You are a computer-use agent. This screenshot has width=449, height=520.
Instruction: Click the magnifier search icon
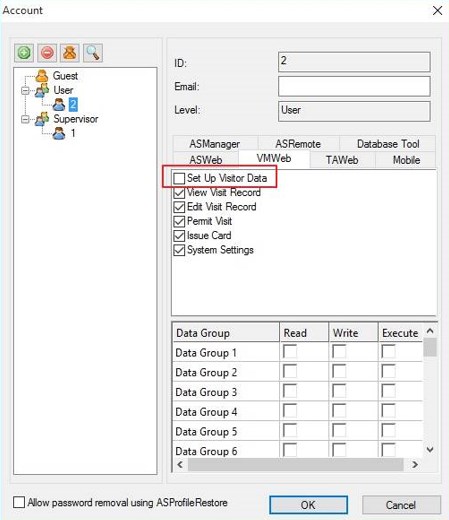coord(92,53)
